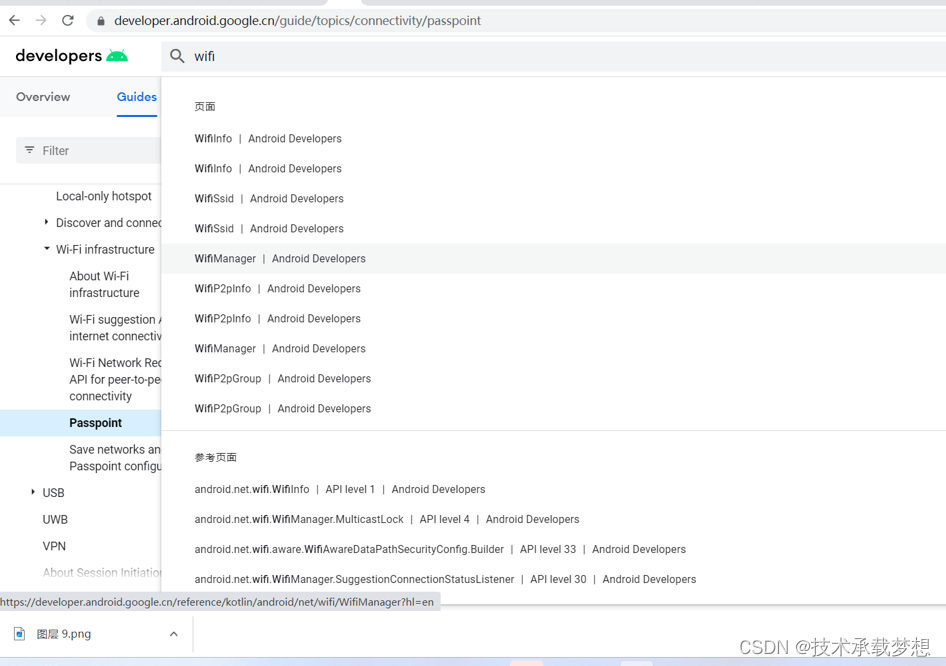Screen dimensions: 946x666
Task: Click the Filter funnel icon in sidebar
Action: [x=29, y=150]
